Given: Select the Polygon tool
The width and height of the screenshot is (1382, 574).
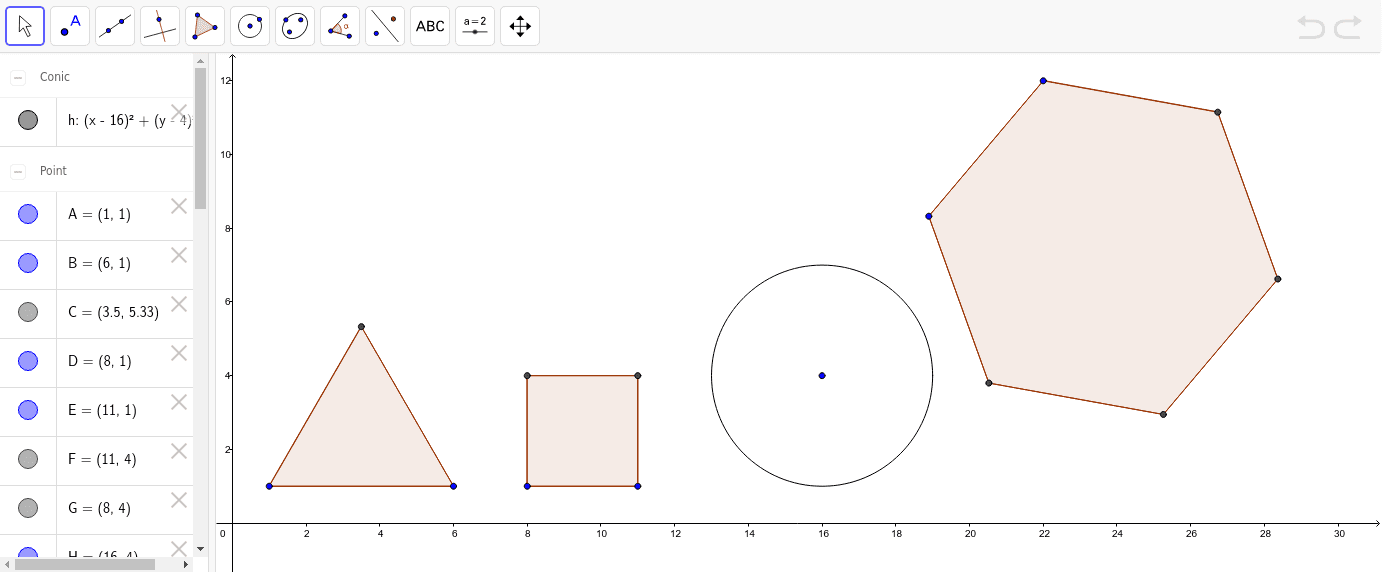Looking at the screenshot, I should click(205, 26).
